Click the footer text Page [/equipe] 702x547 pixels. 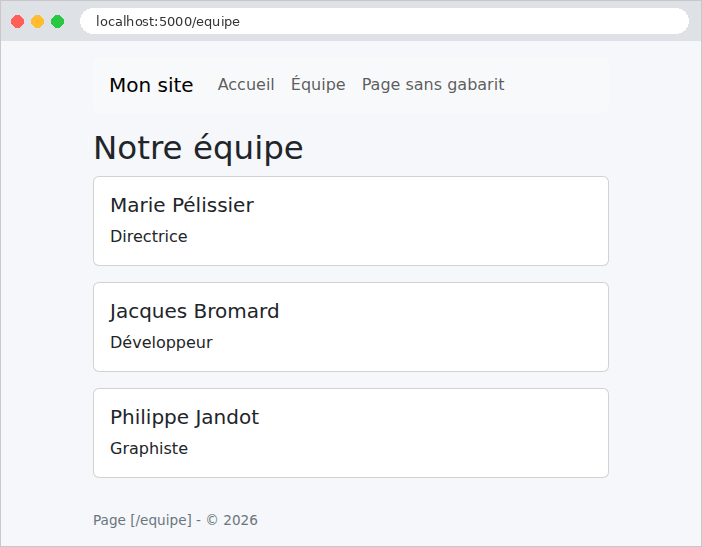click(142, 520)
